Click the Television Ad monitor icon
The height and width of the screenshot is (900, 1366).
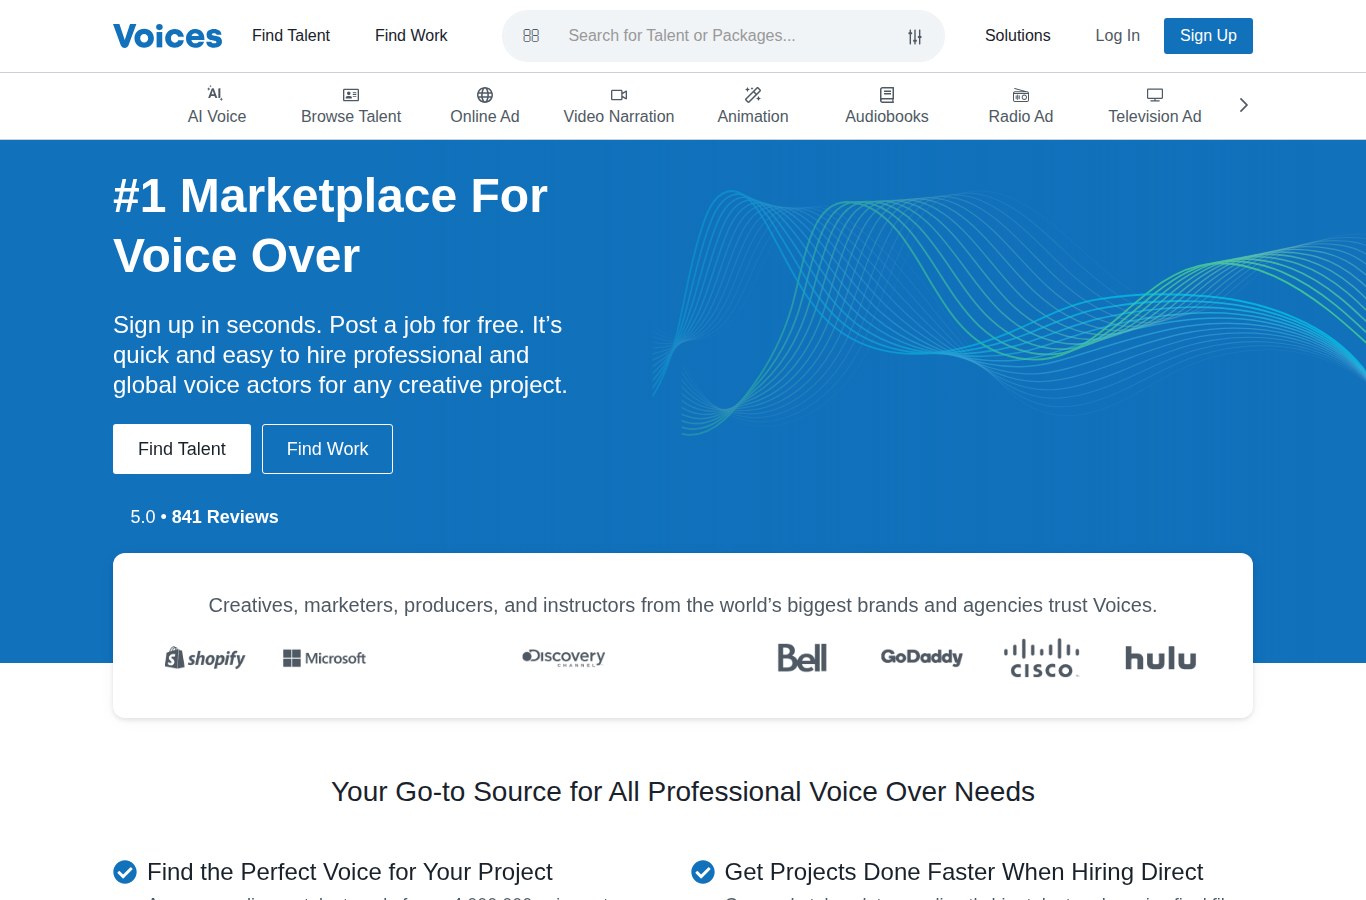coord(1155,95)
